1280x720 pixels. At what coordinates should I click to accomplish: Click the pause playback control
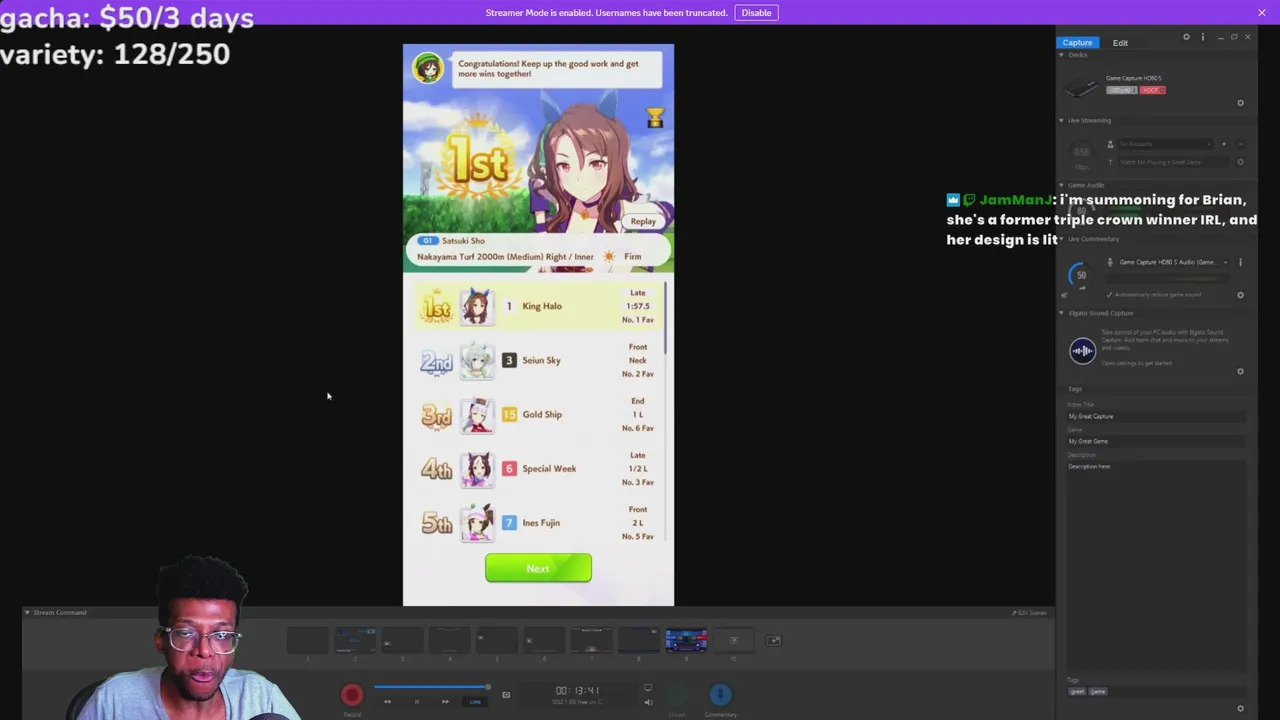416,702
